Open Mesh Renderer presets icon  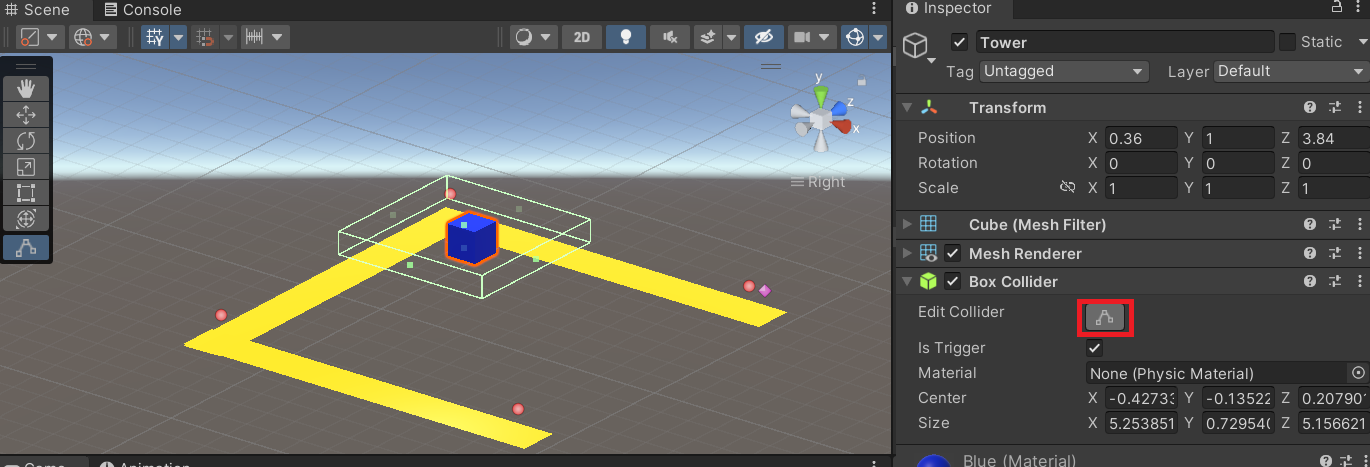coord(1334,253)
